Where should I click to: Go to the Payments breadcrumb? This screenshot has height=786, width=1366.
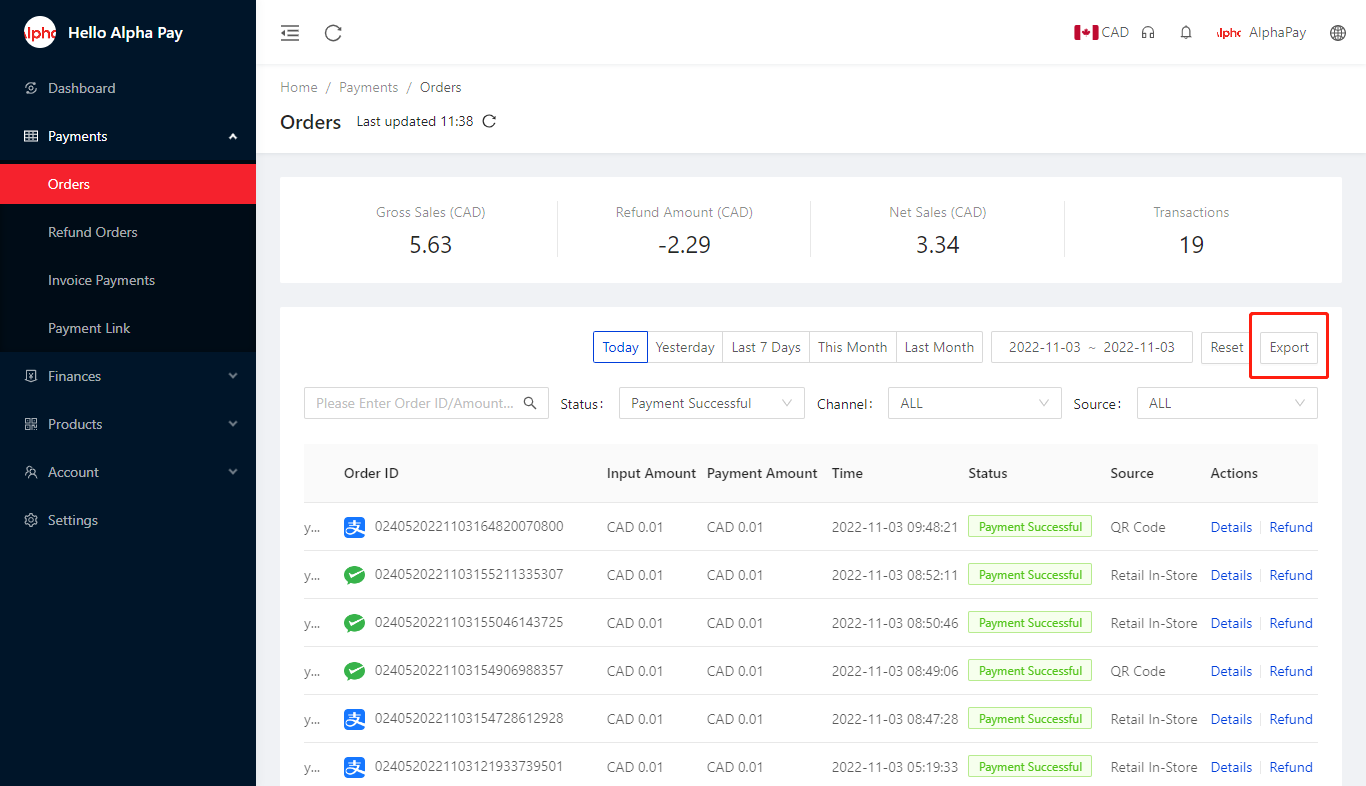click(x=369, y=87)
